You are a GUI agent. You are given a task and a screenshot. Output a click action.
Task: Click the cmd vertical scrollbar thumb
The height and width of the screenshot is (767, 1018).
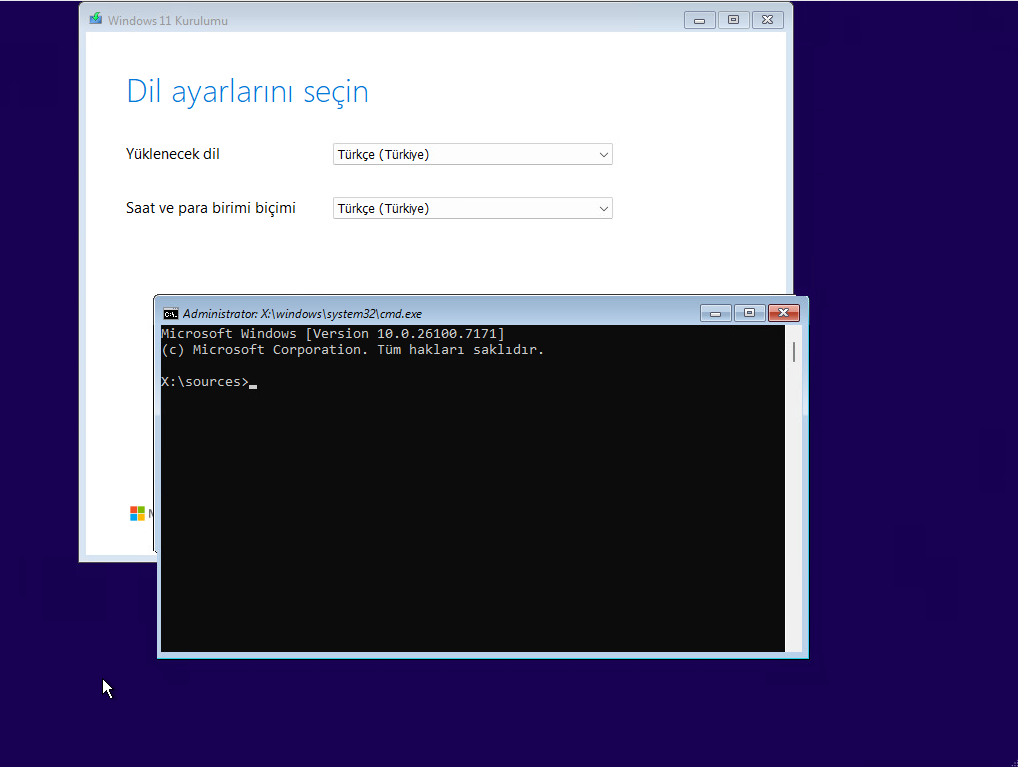pyautogui.click(x=794, y=351)
